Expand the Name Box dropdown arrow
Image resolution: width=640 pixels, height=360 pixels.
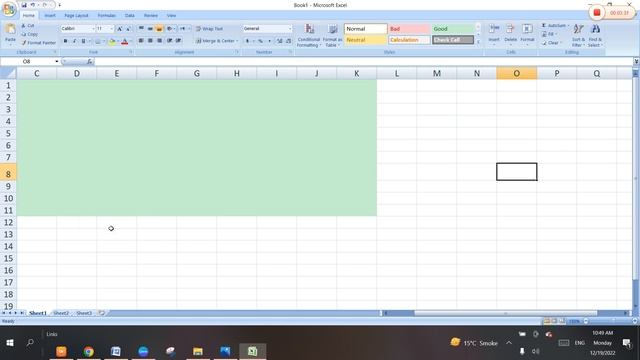56,61
